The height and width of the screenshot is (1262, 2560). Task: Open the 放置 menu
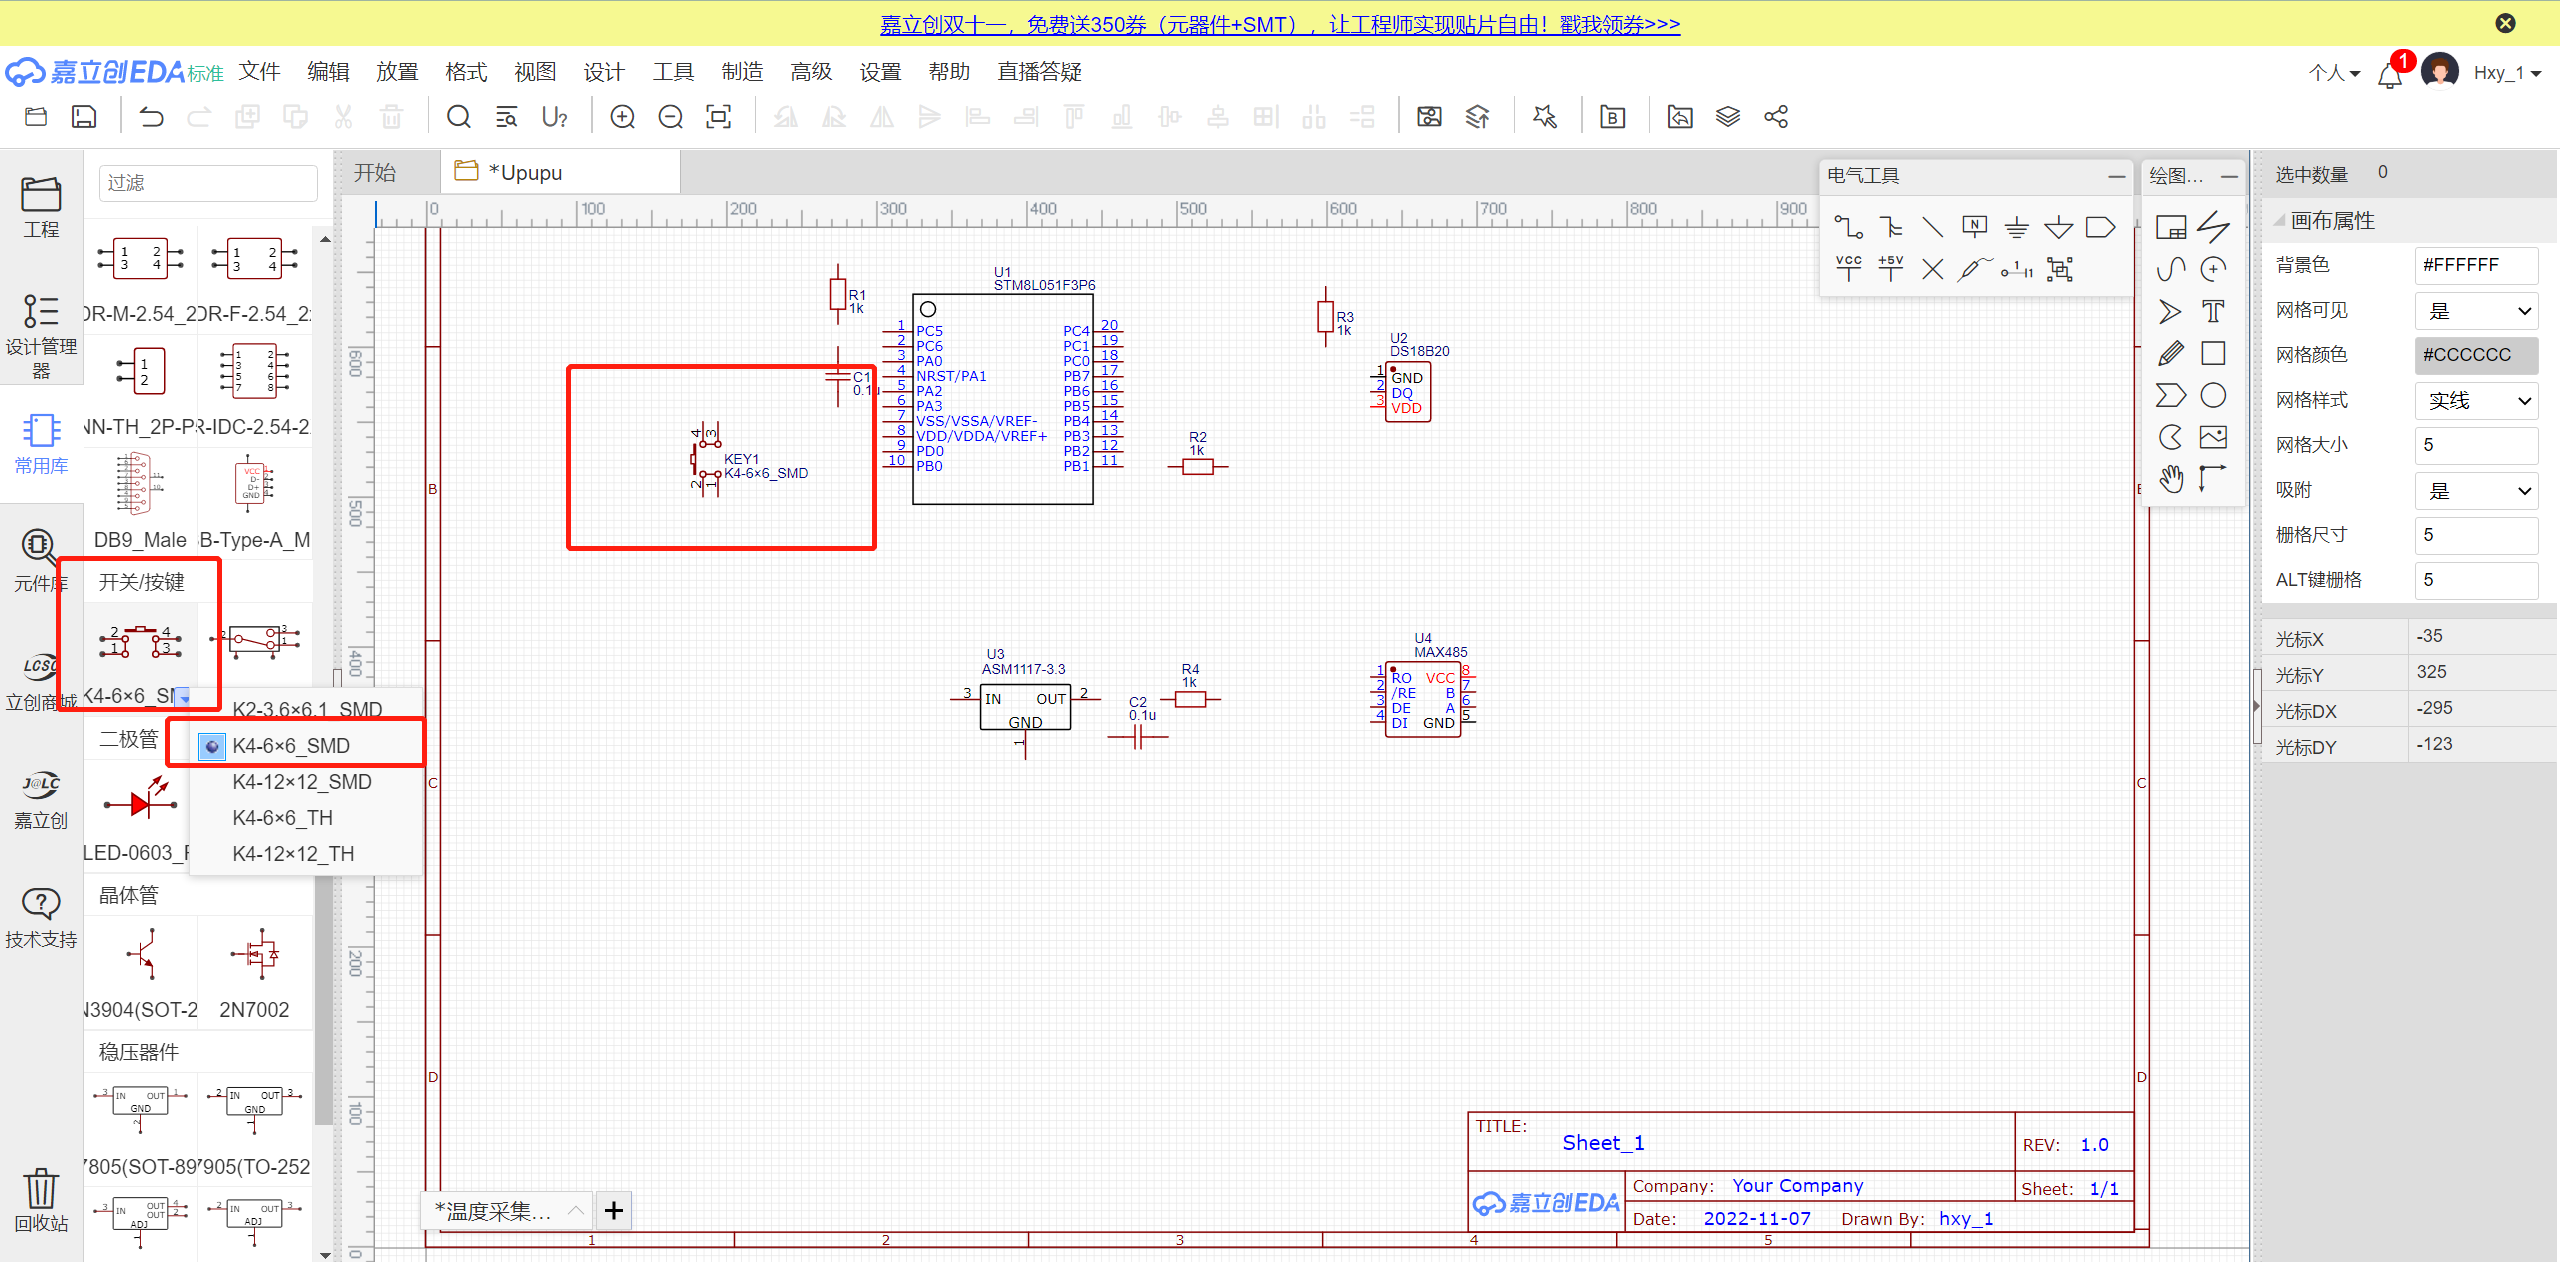pyautogui.click(x=397, y=72)
